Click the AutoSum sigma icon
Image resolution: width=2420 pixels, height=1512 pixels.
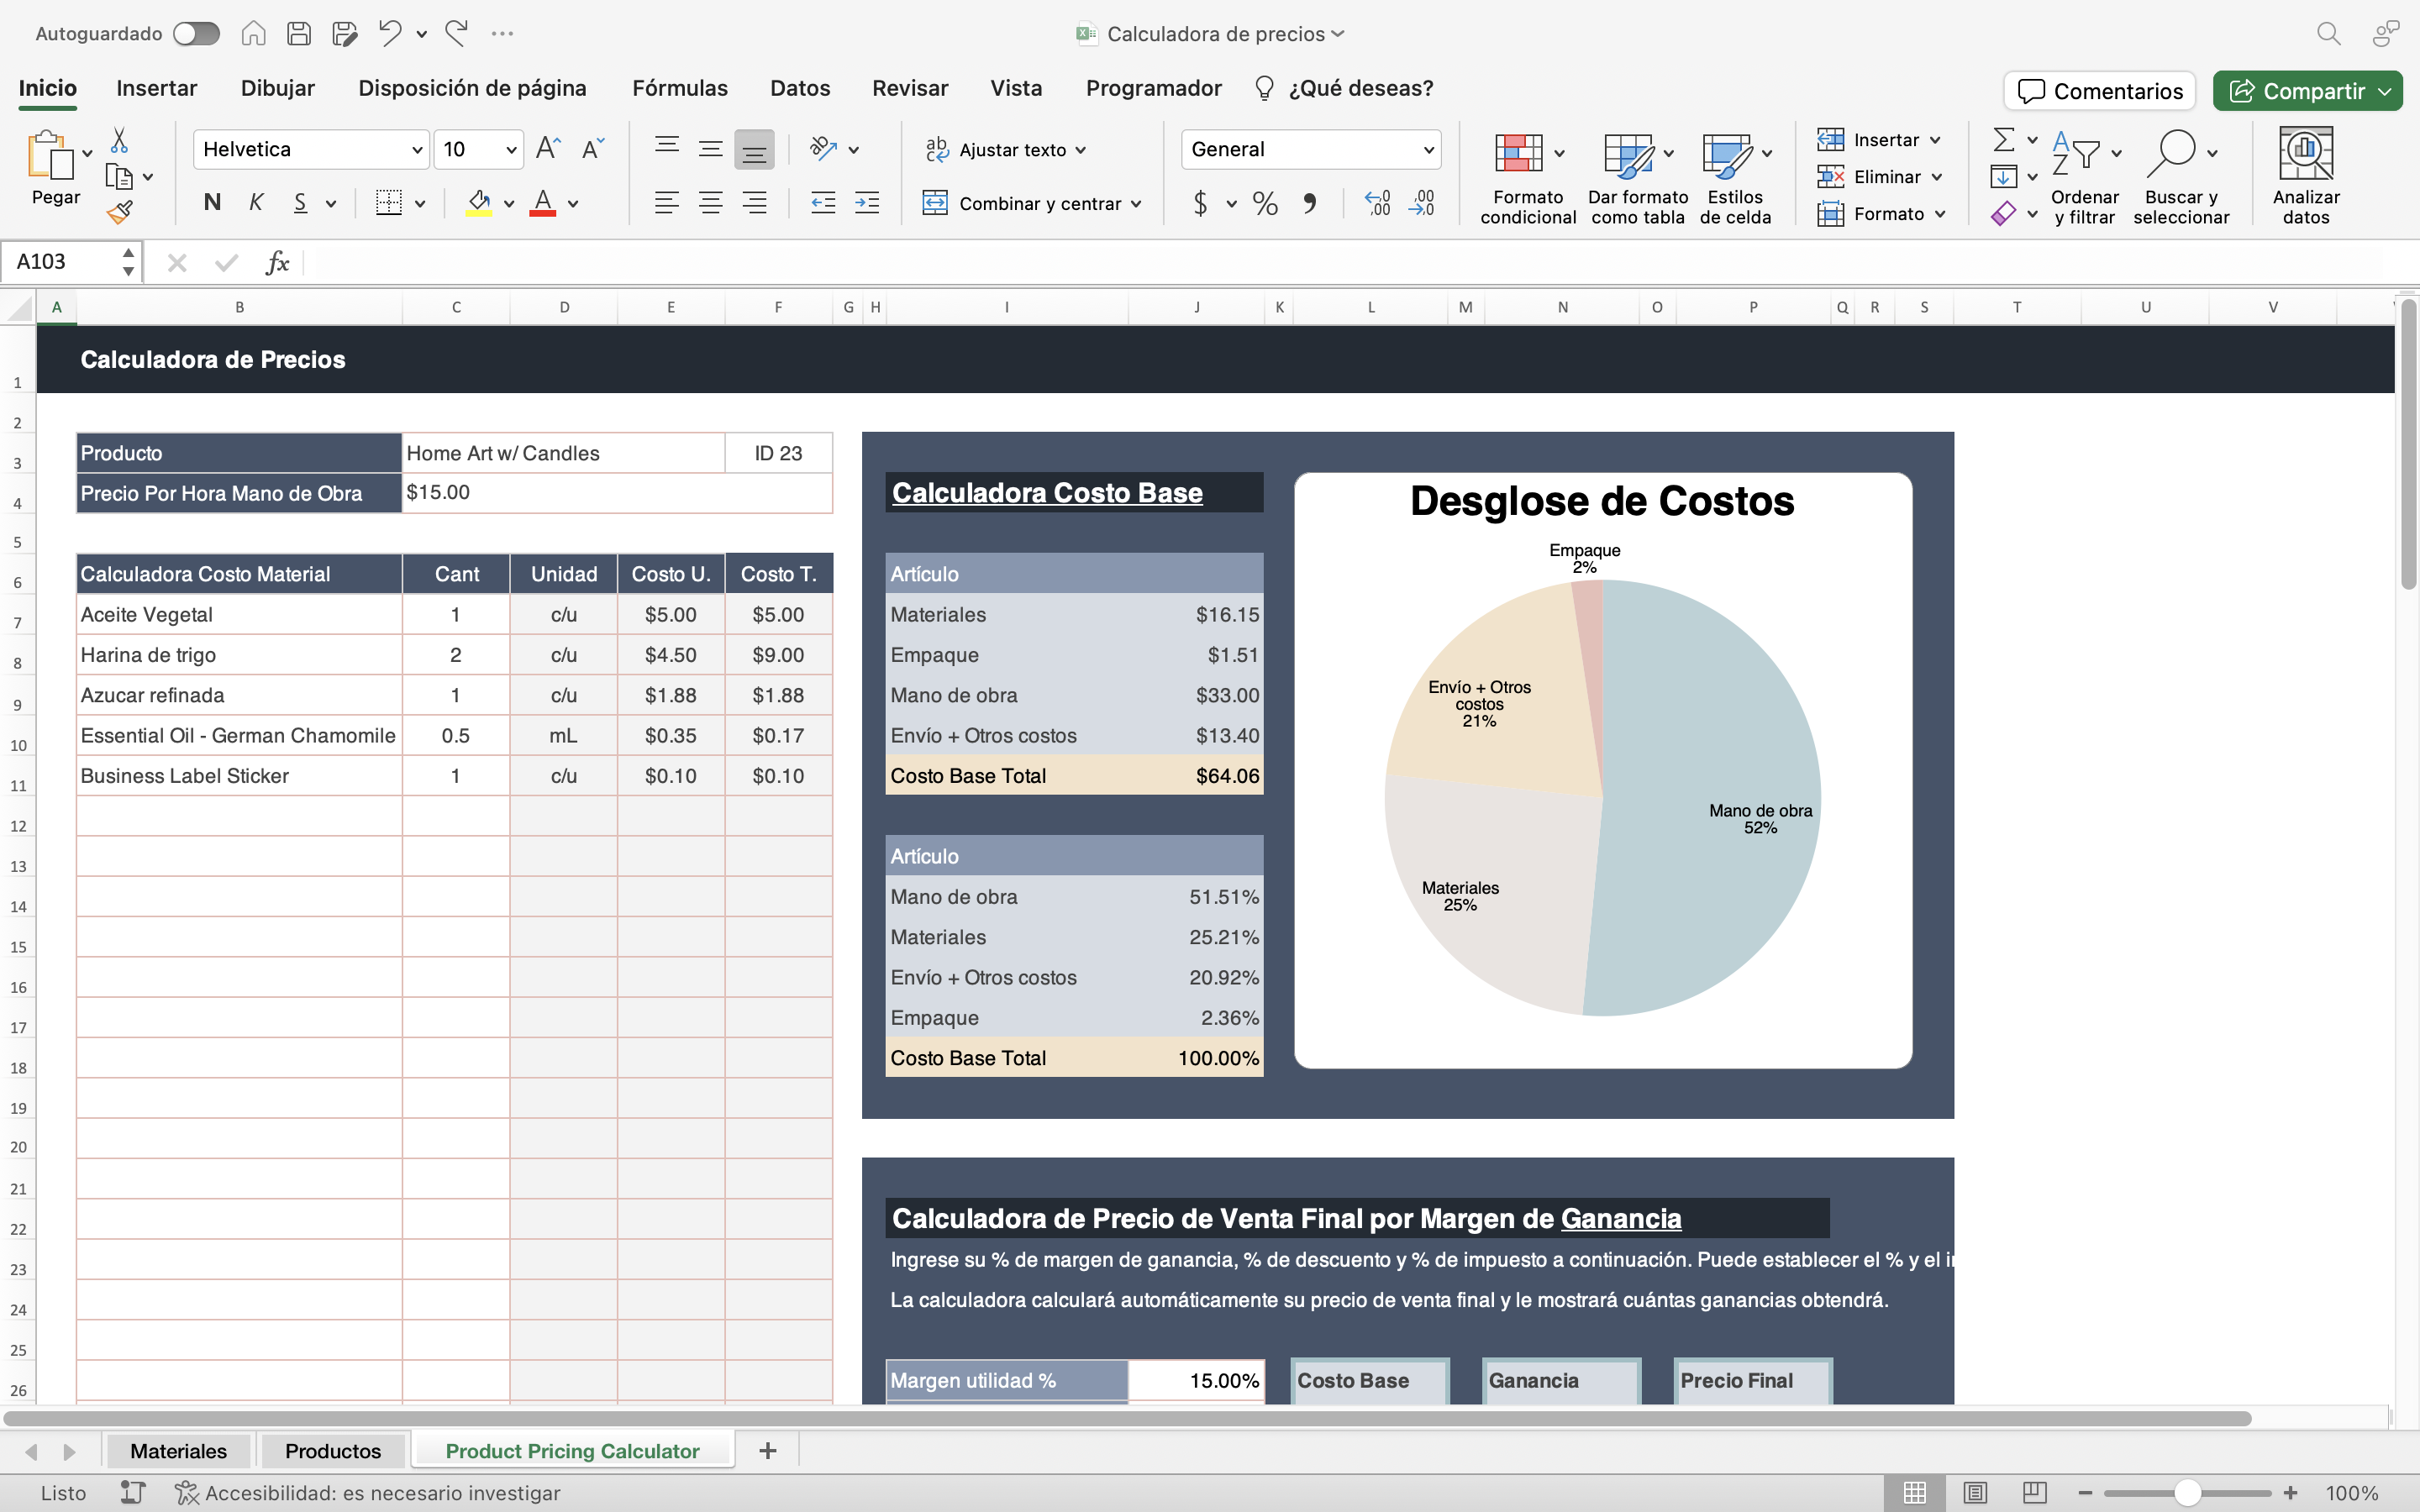(x=2003, y=139)
